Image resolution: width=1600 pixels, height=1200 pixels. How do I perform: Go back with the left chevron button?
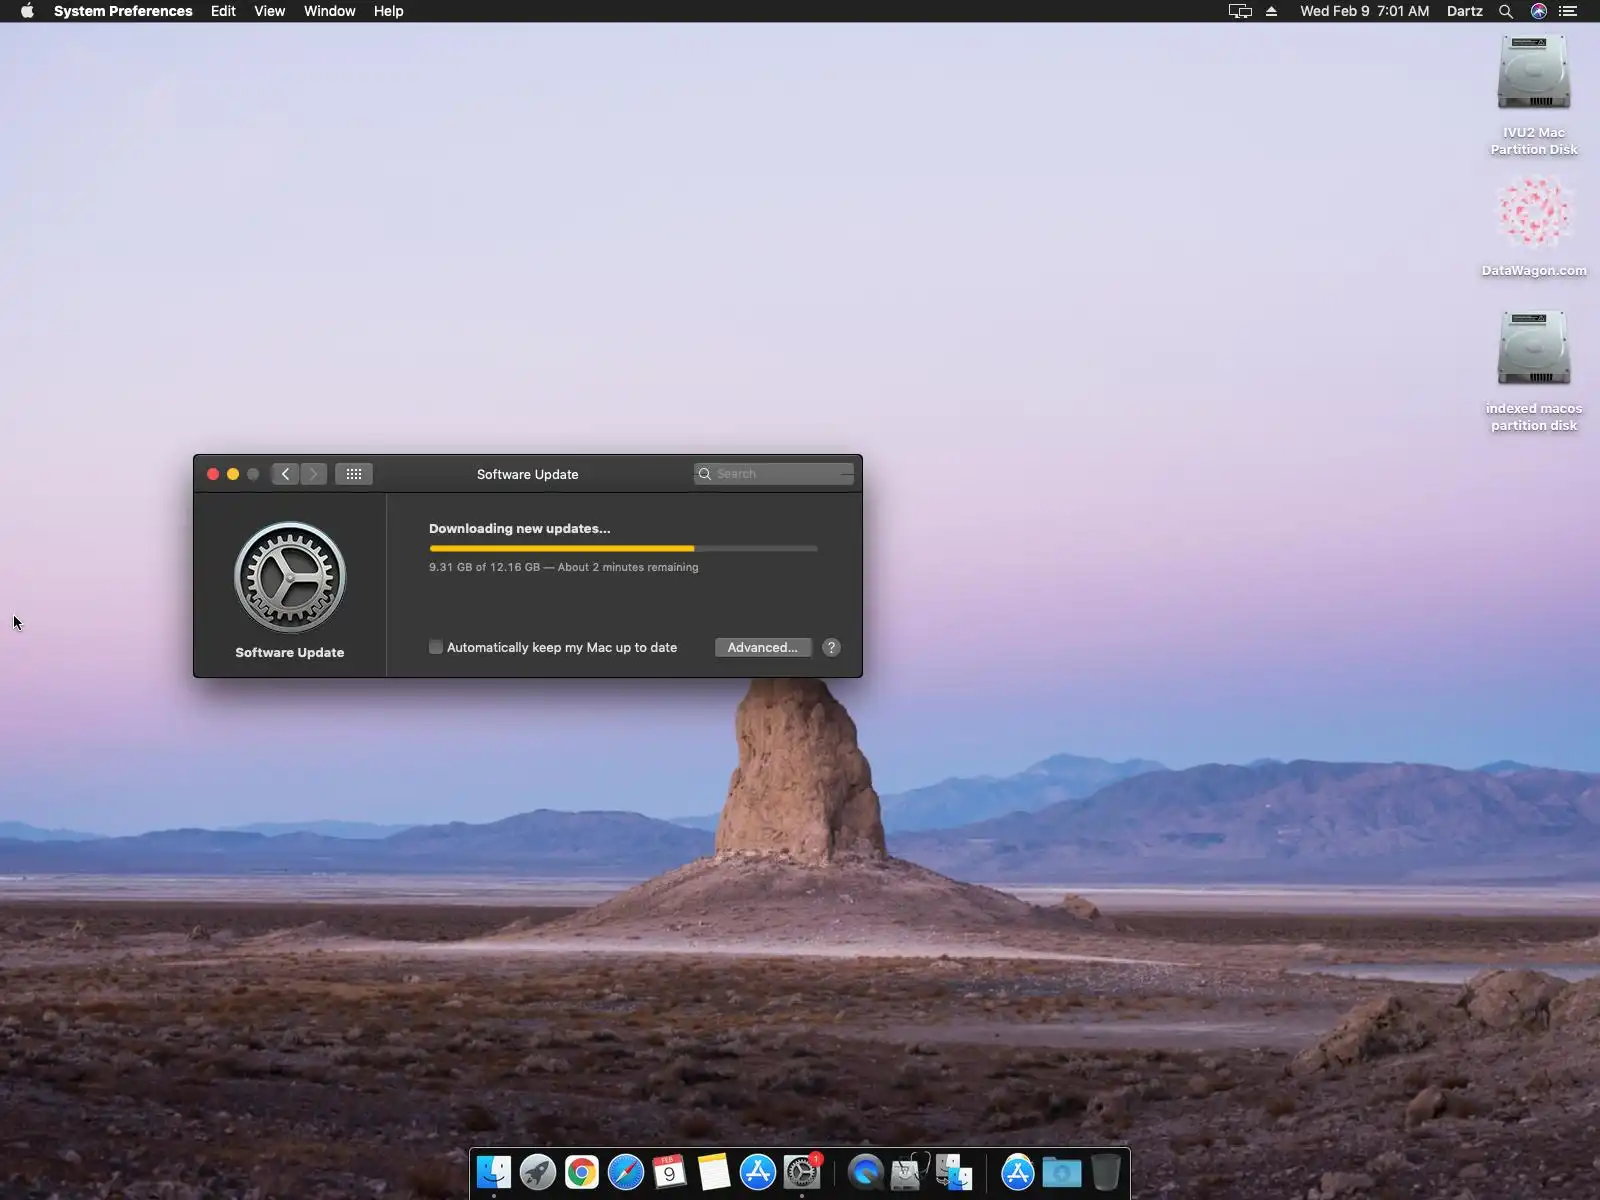point(285,474)
